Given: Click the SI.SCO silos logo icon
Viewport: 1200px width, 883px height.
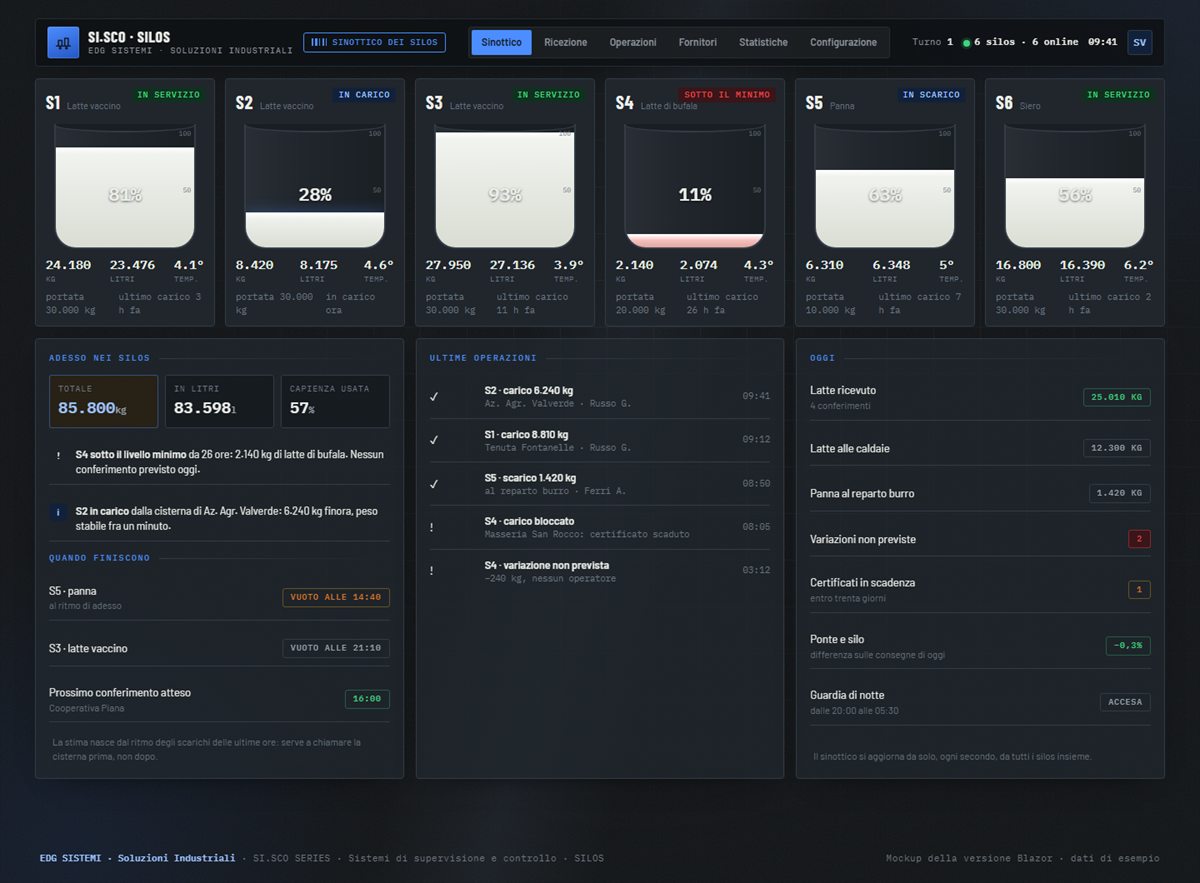Looking at the screenshot, I should tap(63, 42).
